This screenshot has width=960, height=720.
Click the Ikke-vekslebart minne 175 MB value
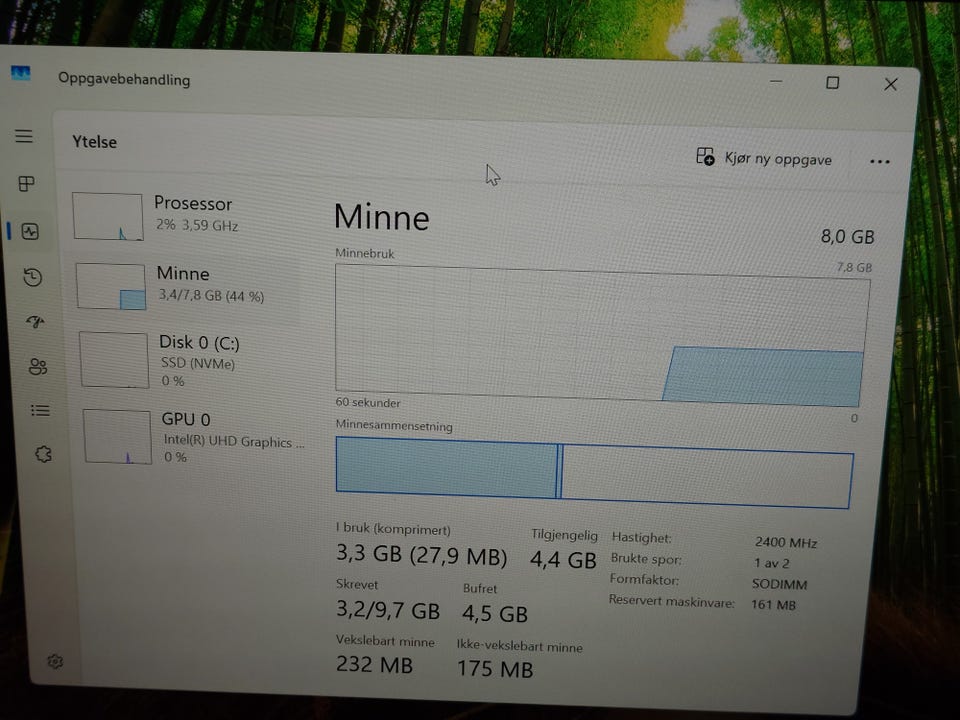point(495,669)
